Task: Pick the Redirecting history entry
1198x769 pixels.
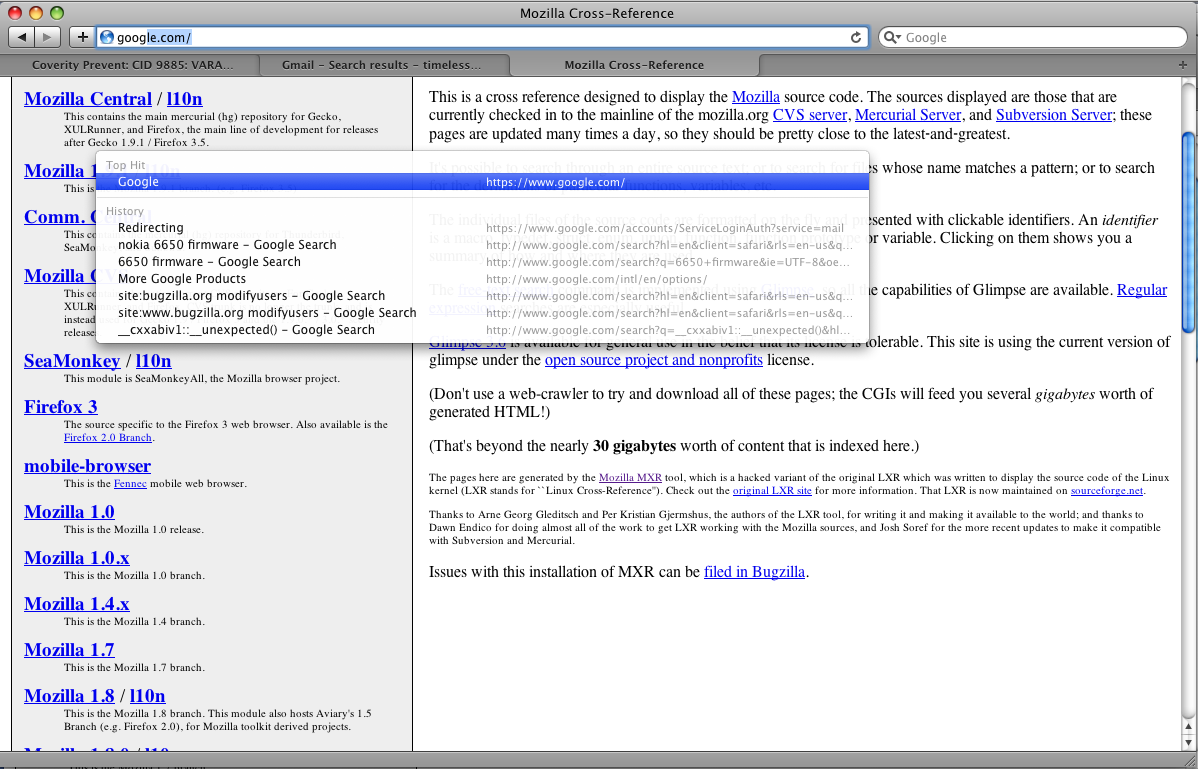Action: (x=482, y=228)
